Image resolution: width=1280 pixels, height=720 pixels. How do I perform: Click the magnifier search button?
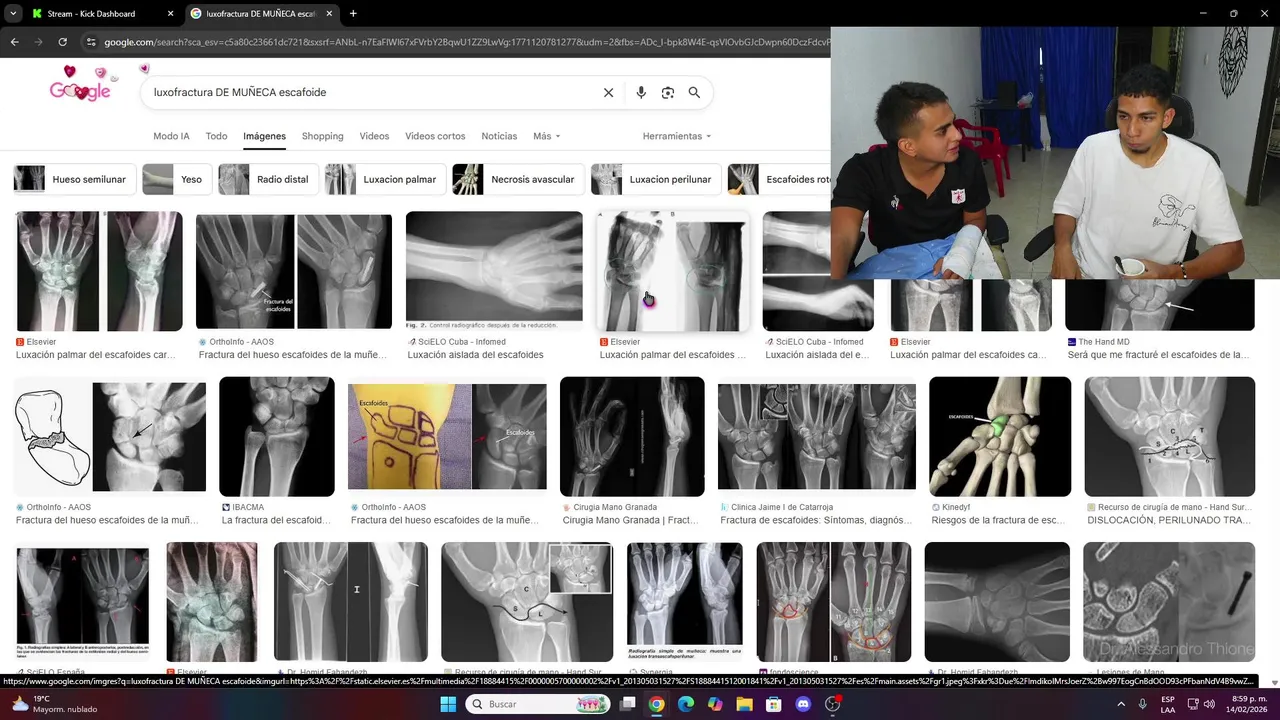(694, 92)
